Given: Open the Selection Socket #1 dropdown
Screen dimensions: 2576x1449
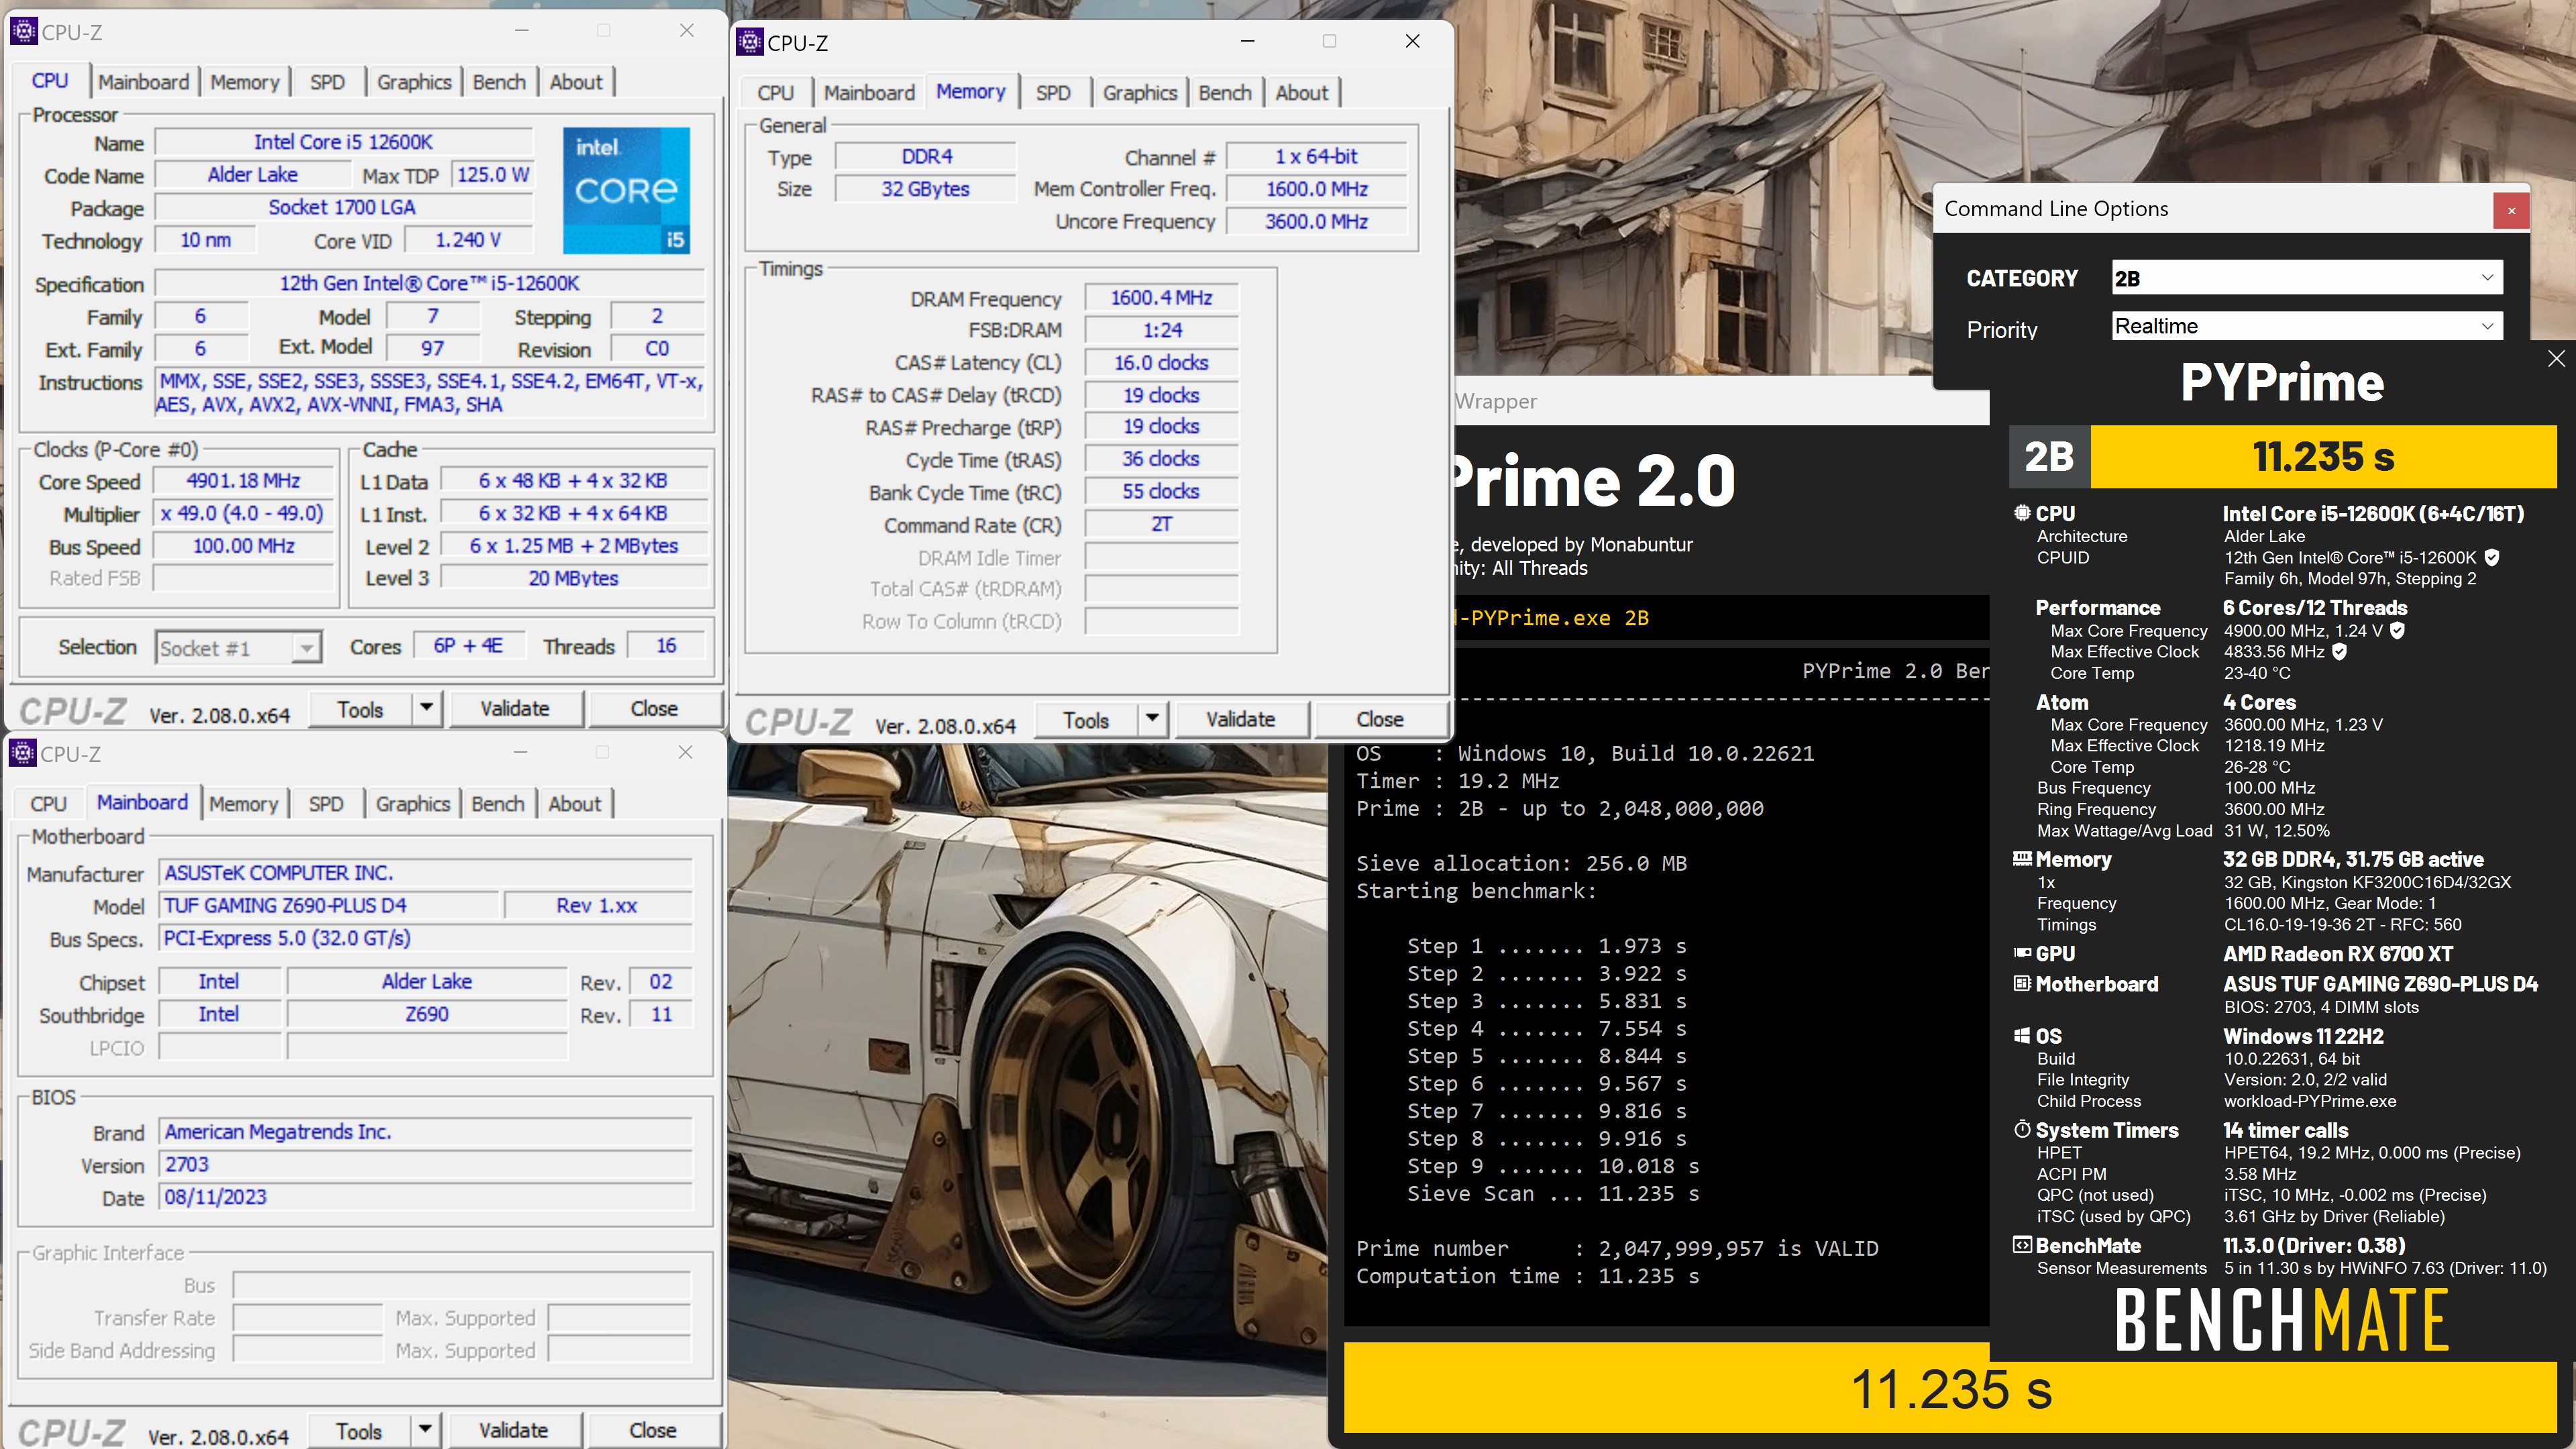Looking at the screenshot, I should click(x=238, y=648).
